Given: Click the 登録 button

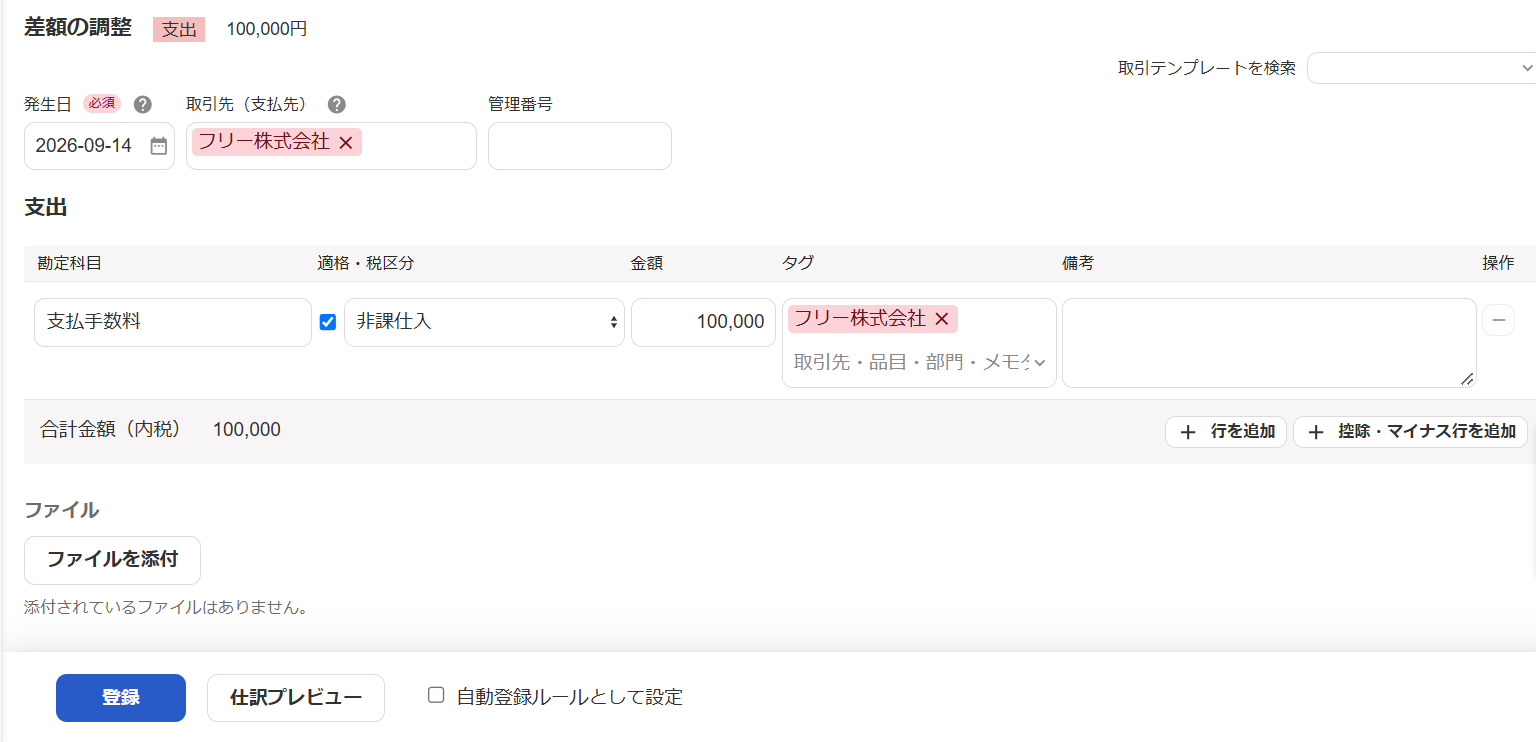Looking at the screenshot, I should [x=121, y=698].
